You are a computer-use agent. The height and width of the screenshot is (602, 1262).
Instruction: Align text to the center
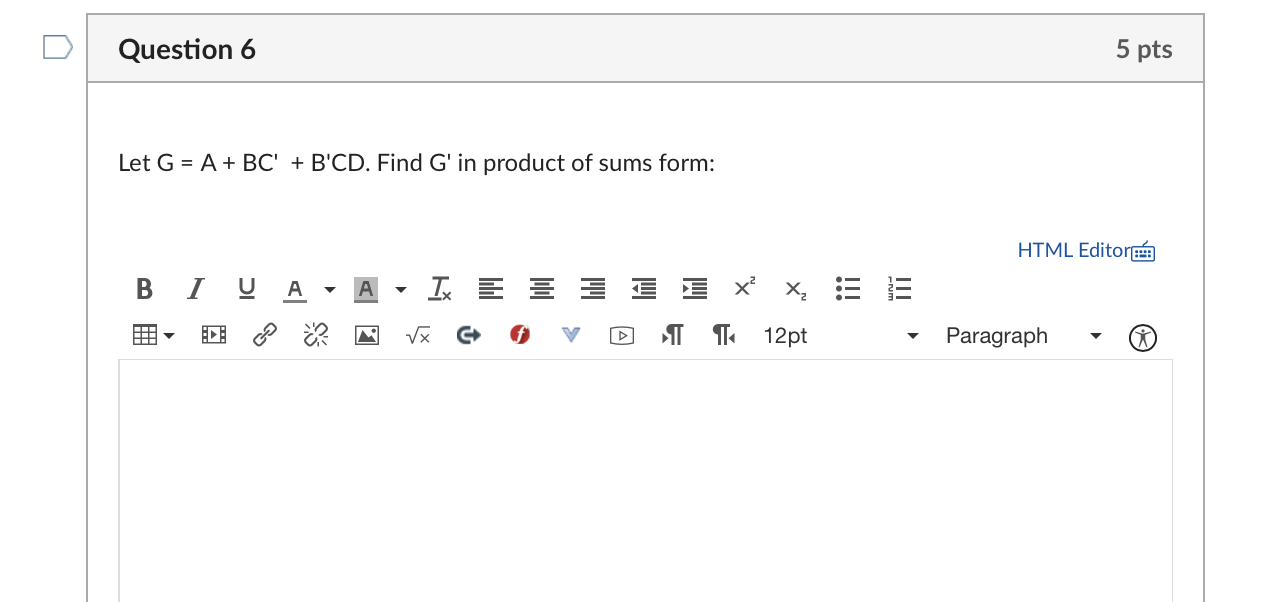pos(541,289)
